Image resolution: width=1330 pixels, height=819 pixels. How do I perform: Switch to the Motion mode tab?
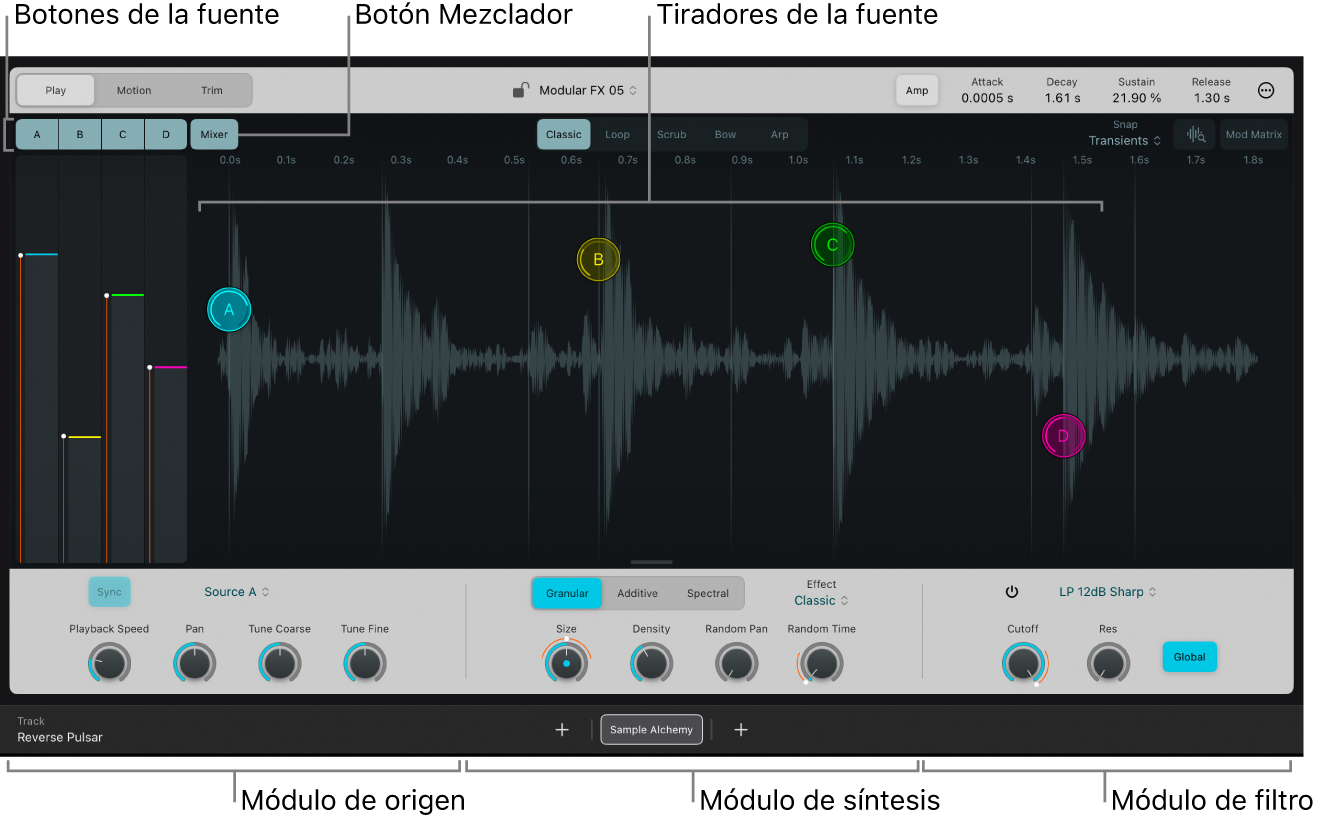point(134,90)
